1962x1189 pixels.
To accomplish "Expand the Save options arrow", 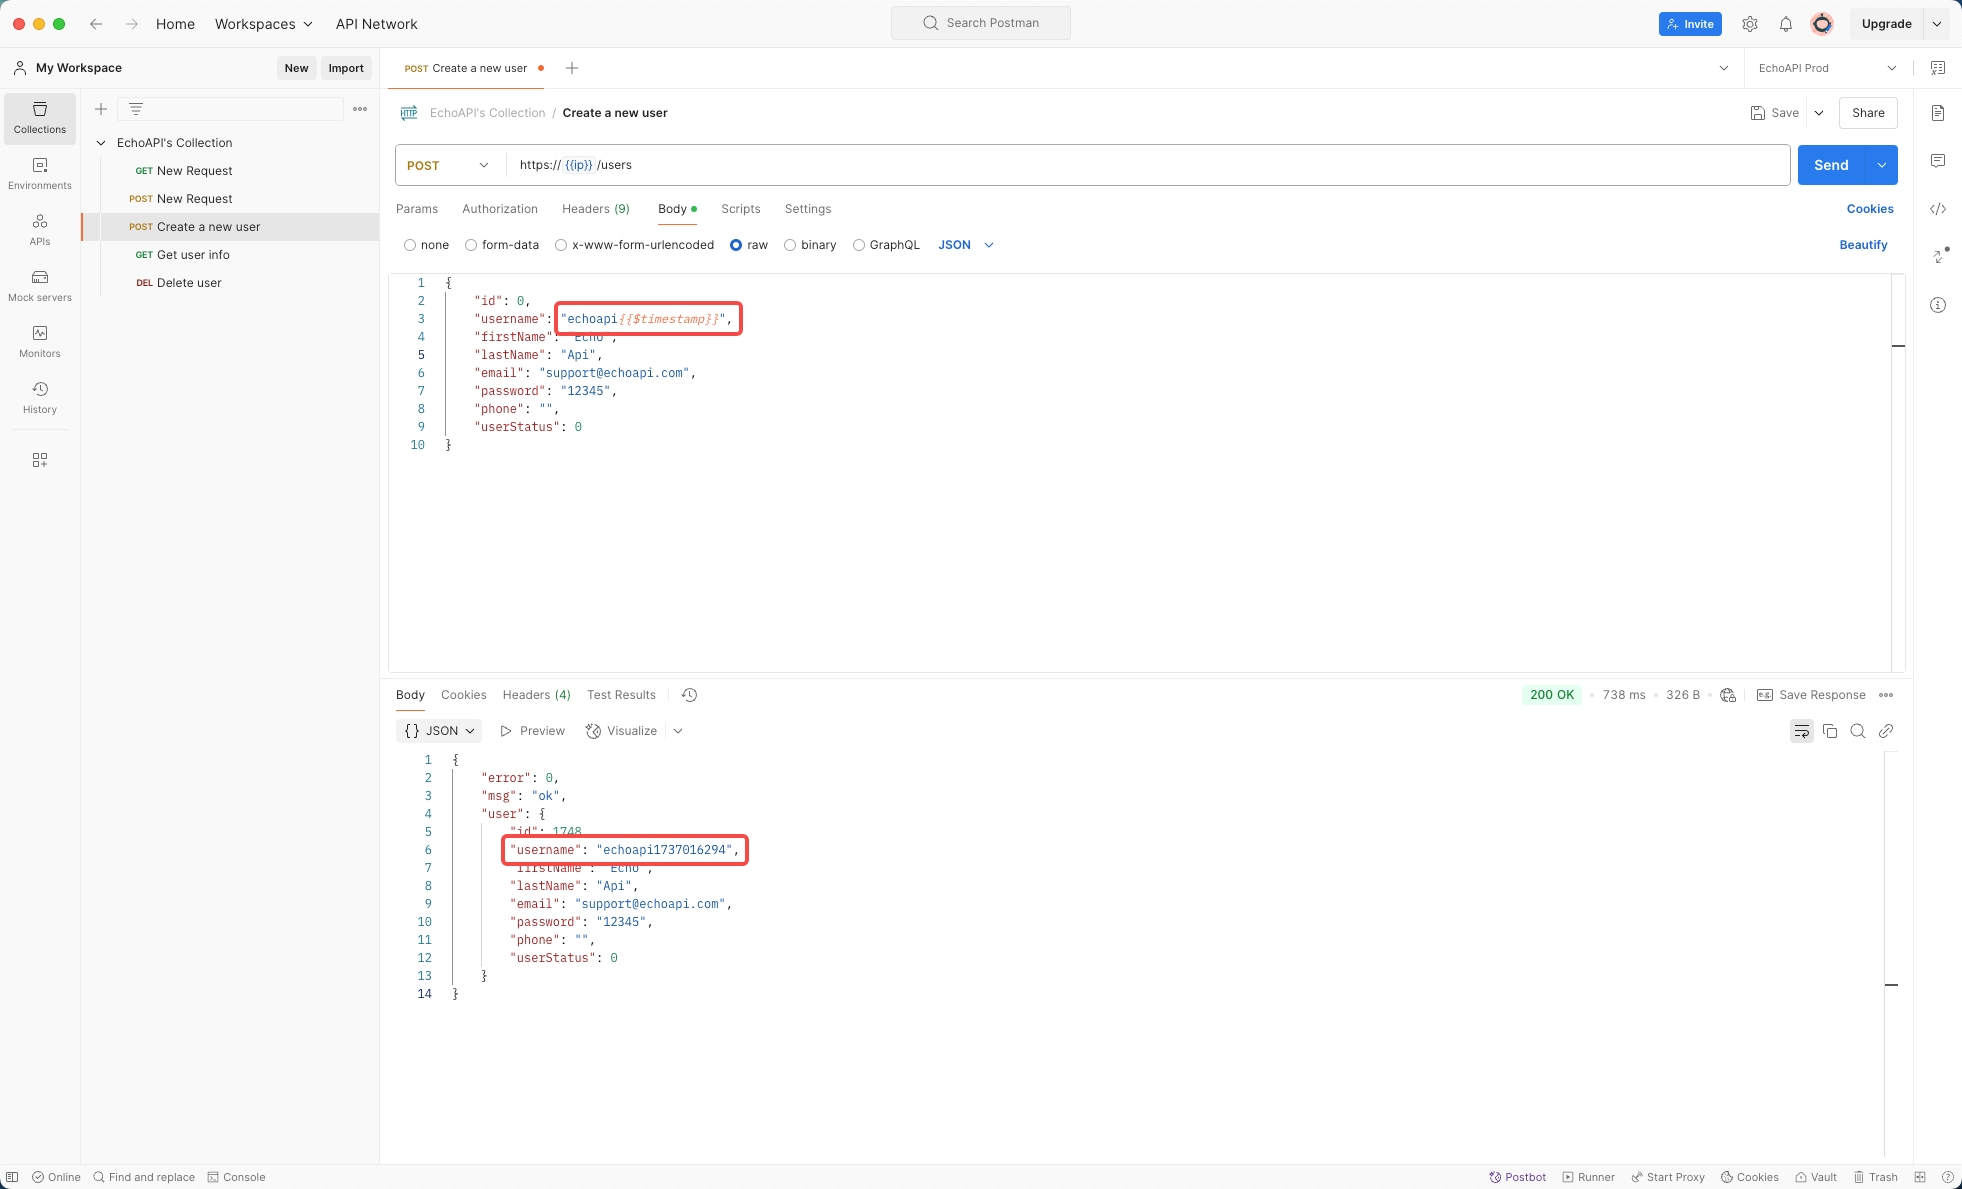I will (1819, 113).
